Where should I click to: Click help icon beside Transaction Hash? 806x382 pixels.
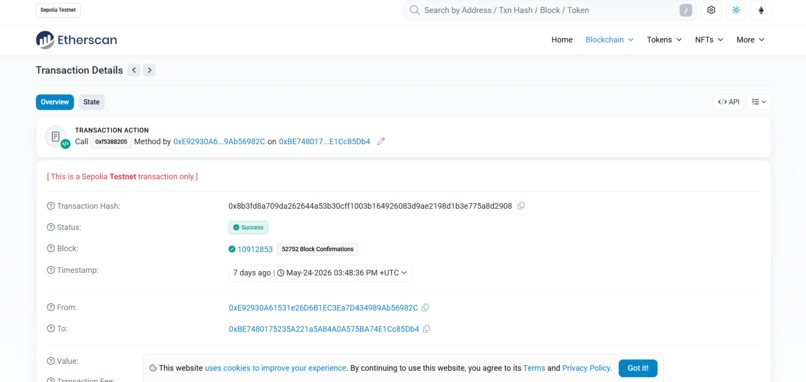coord(50,206)
